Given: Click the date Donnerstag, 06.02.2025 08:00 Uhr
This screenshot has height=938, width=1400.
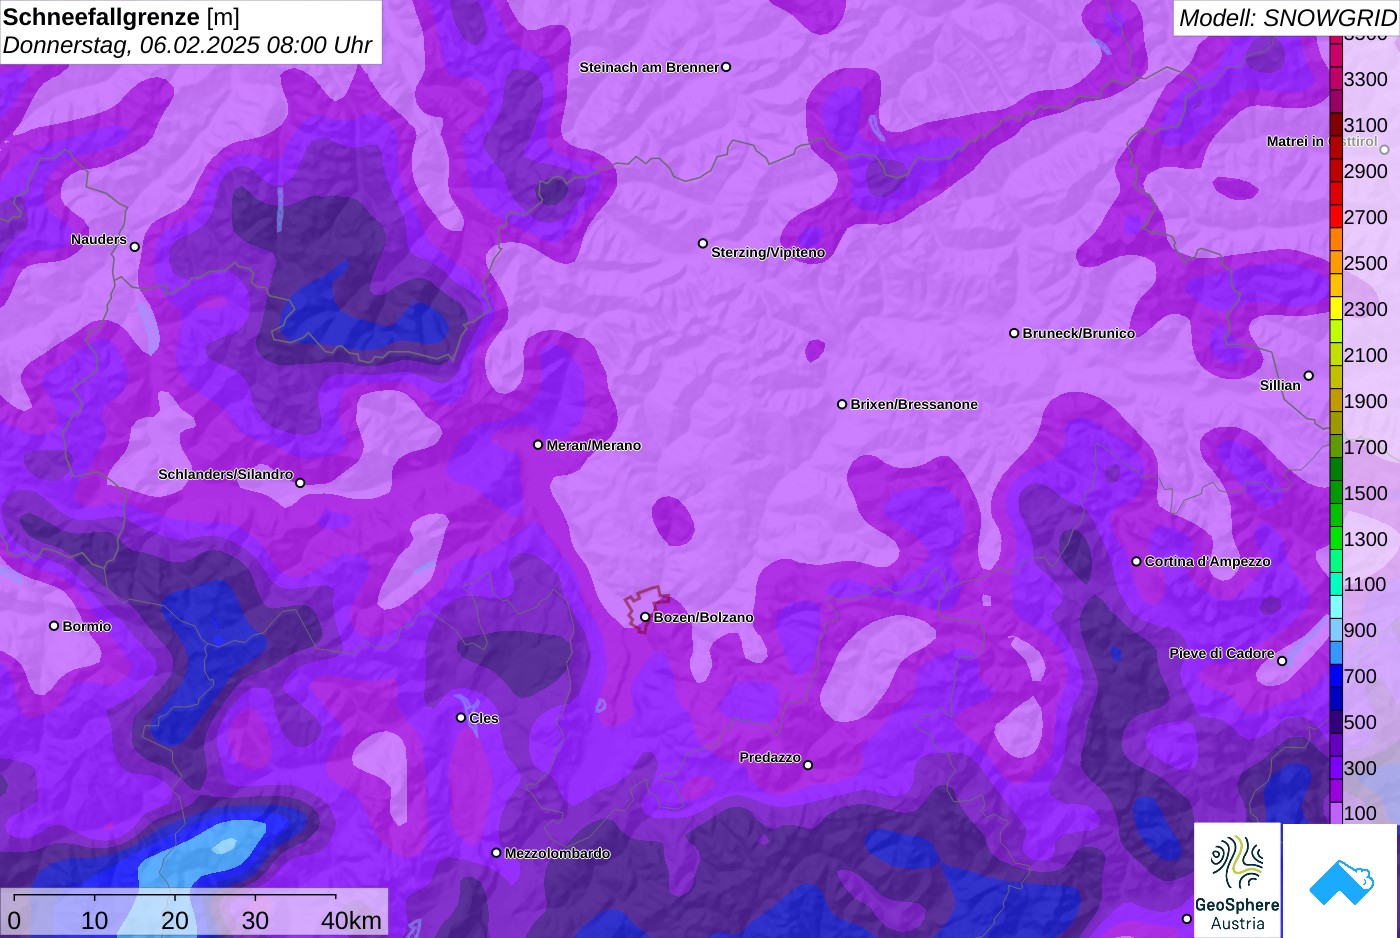Looking at the screenshot, I should pos(188,45).
